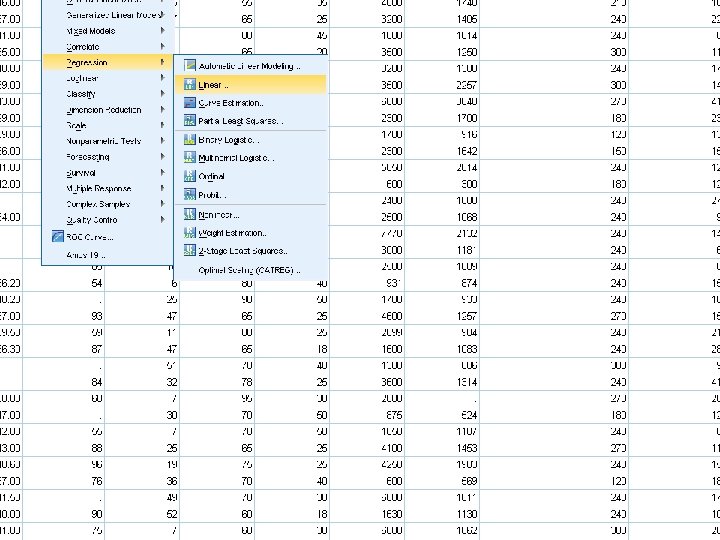
Task: Select the cell containing 93
Action: click(x=63, y=316)
